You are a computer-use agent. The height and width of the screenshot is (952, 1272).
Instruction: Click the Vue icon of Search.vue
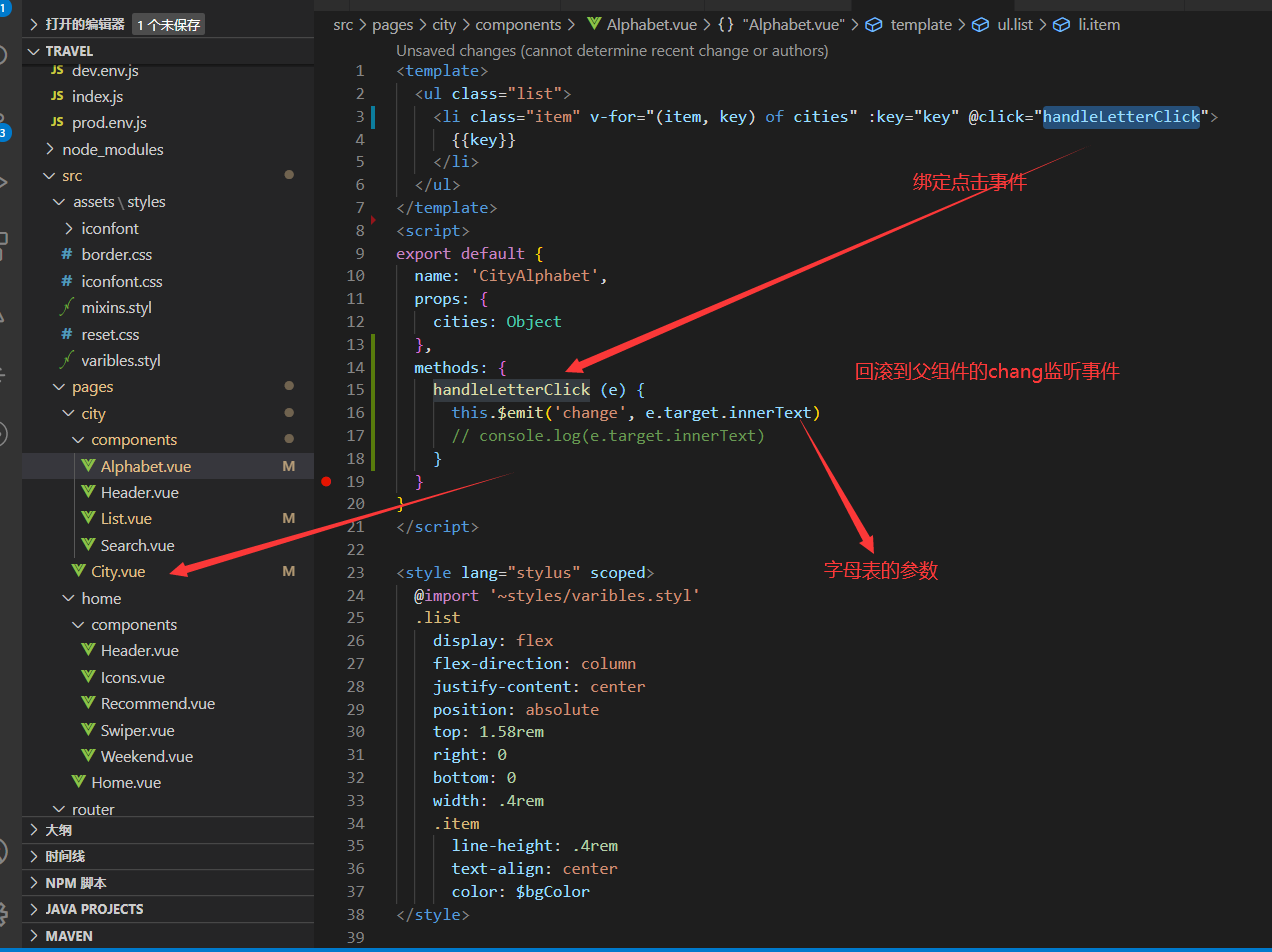pos(89,546)
